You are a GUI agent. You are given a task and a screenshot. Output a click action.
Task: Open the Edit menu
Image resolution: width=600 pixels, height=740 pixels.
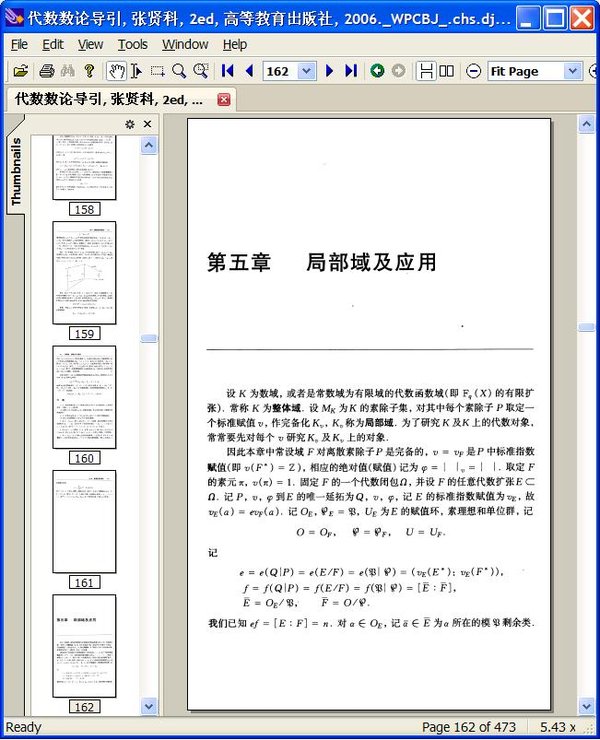(x=53, y=44)
